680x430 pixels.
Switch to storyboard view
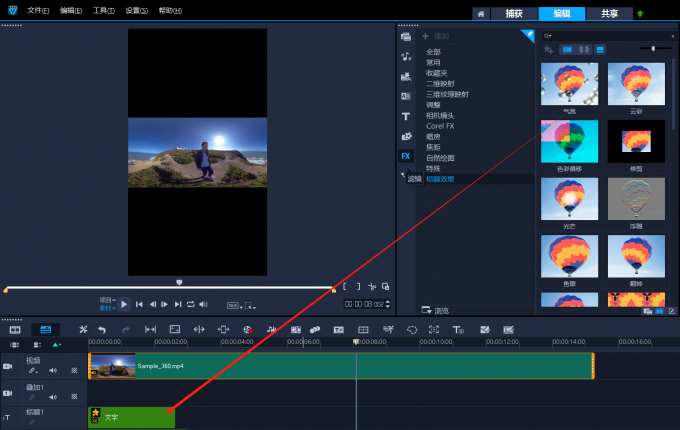(15, 329)
